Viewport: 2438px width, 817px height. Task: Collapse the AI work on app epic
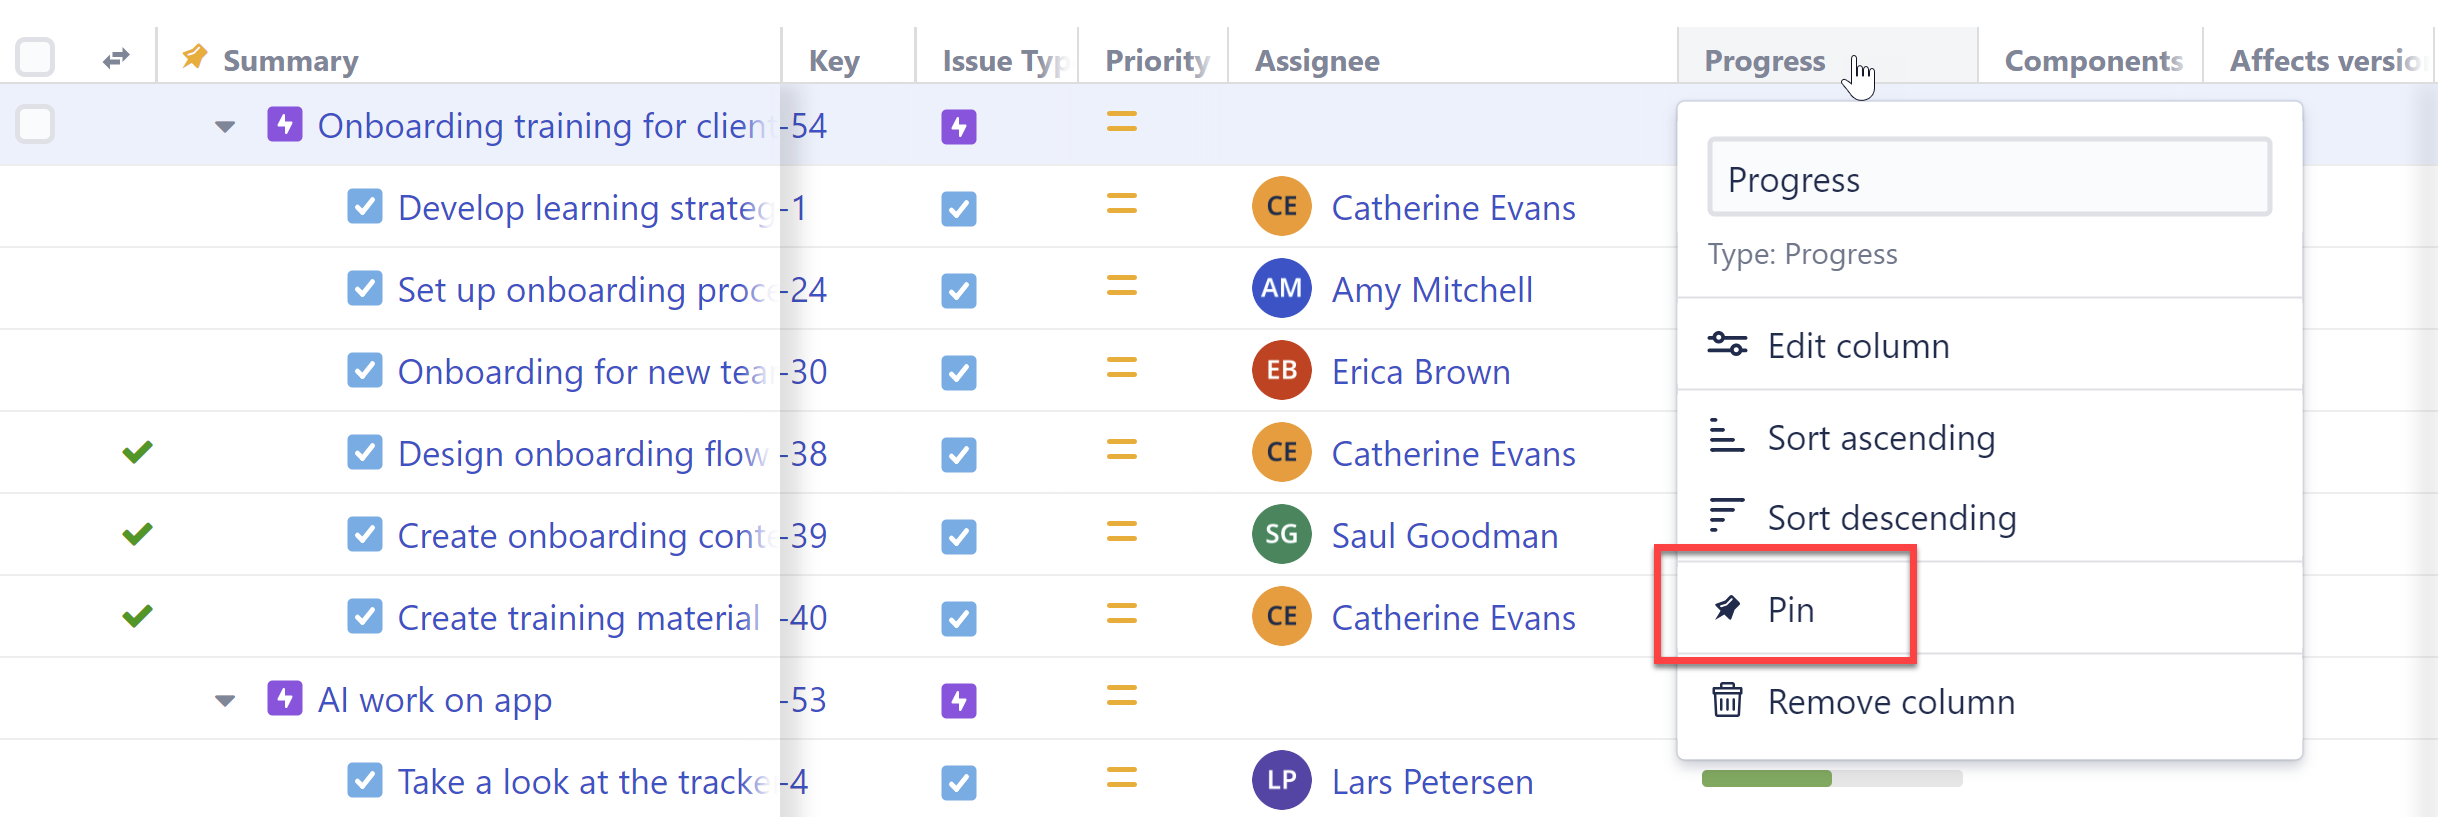225,701
